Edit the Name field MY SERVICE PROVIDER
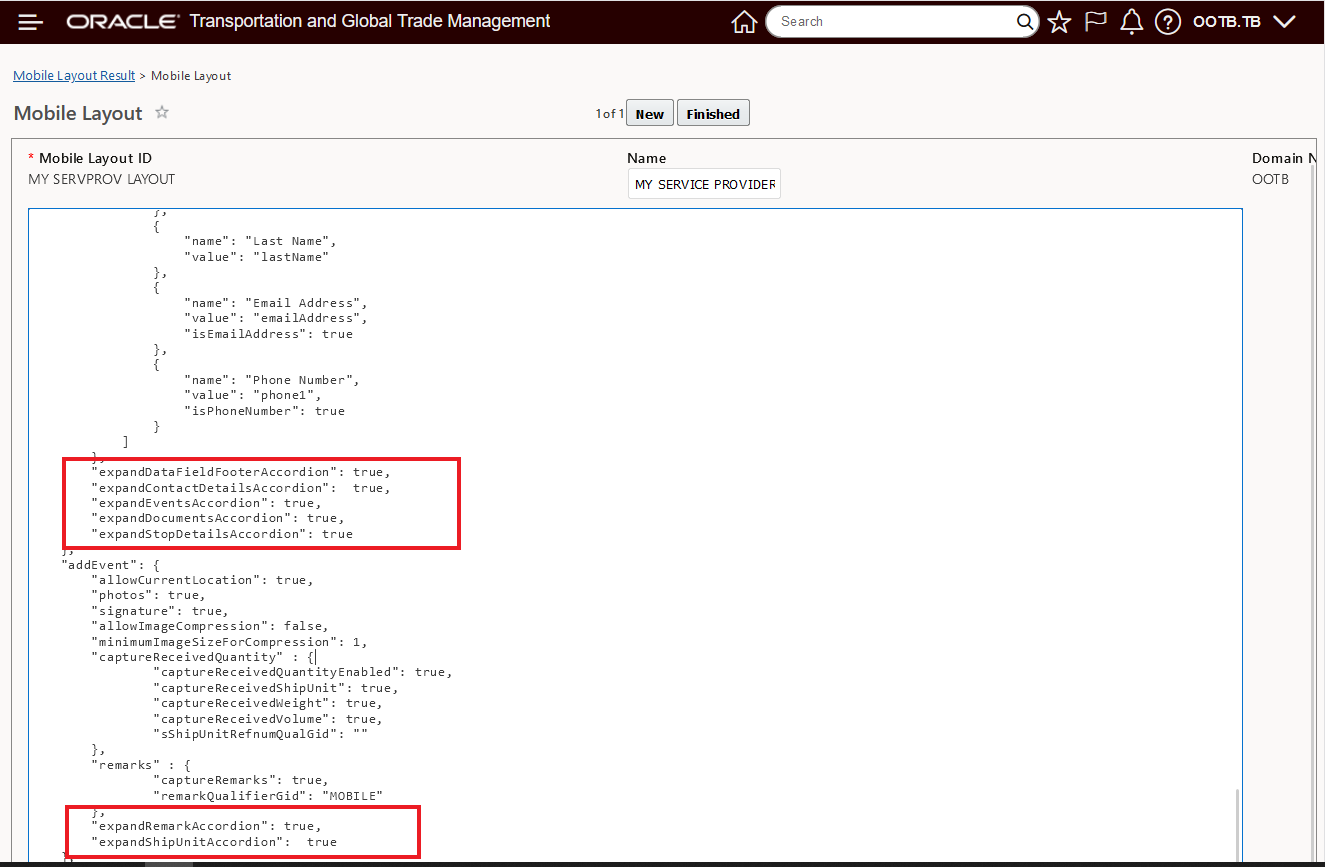1325x867 pixels. [x=704, y=184]
